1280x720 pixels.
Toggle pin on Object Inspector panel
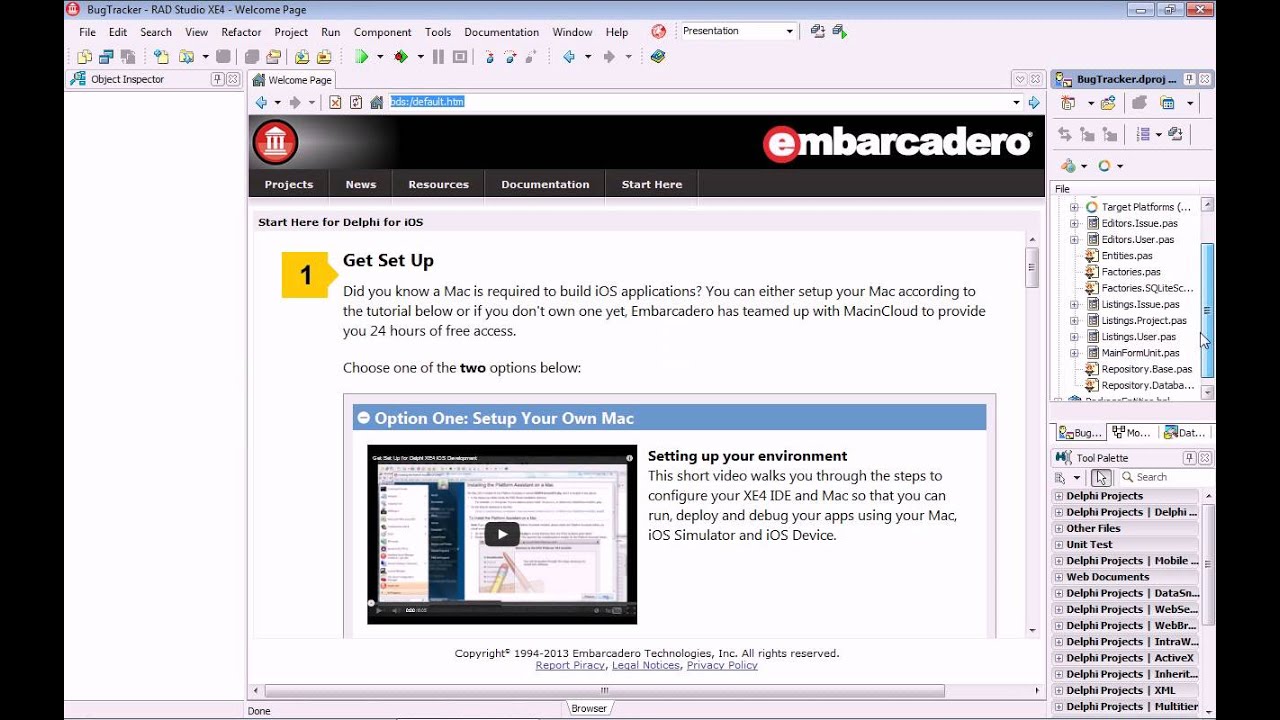click(217, 79)
